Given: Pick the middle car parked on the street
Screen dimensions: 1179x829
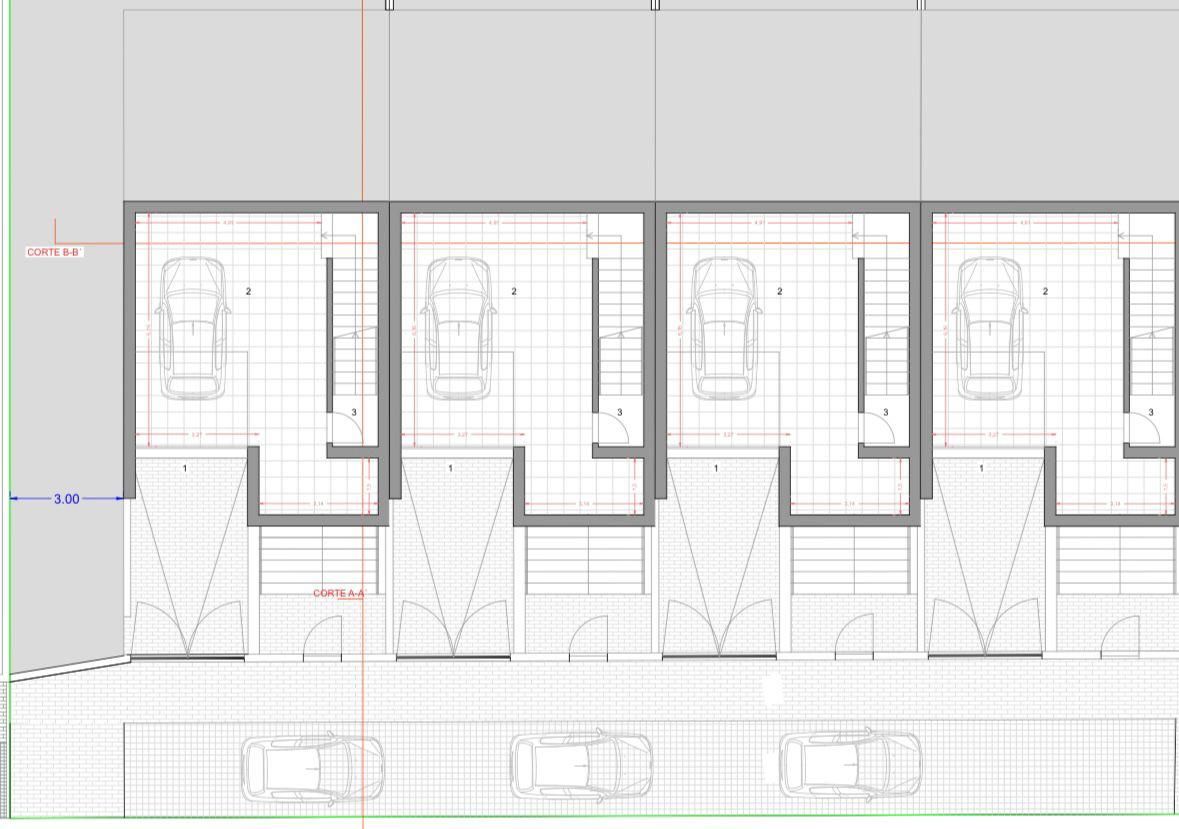Looking at the screenshot, I should 581,766.
